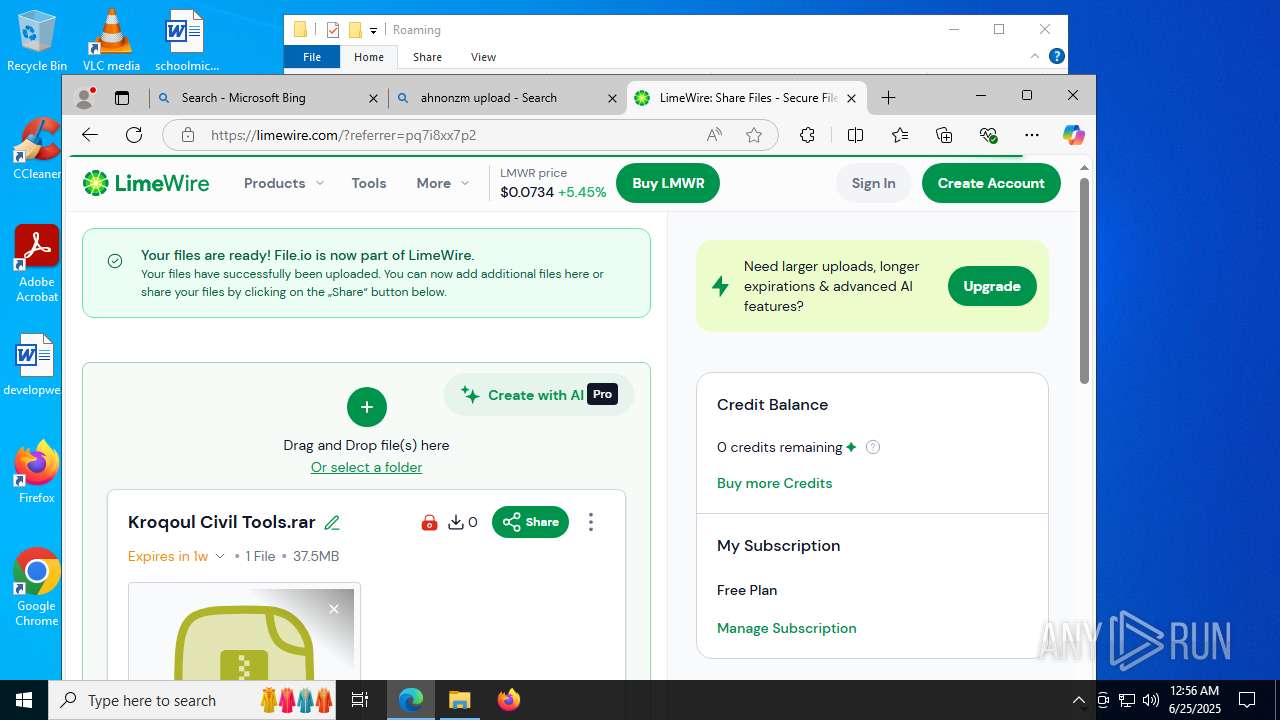Refresh the LimeWire page
The height and width of the screenshot is (720, 1280).
134,135
